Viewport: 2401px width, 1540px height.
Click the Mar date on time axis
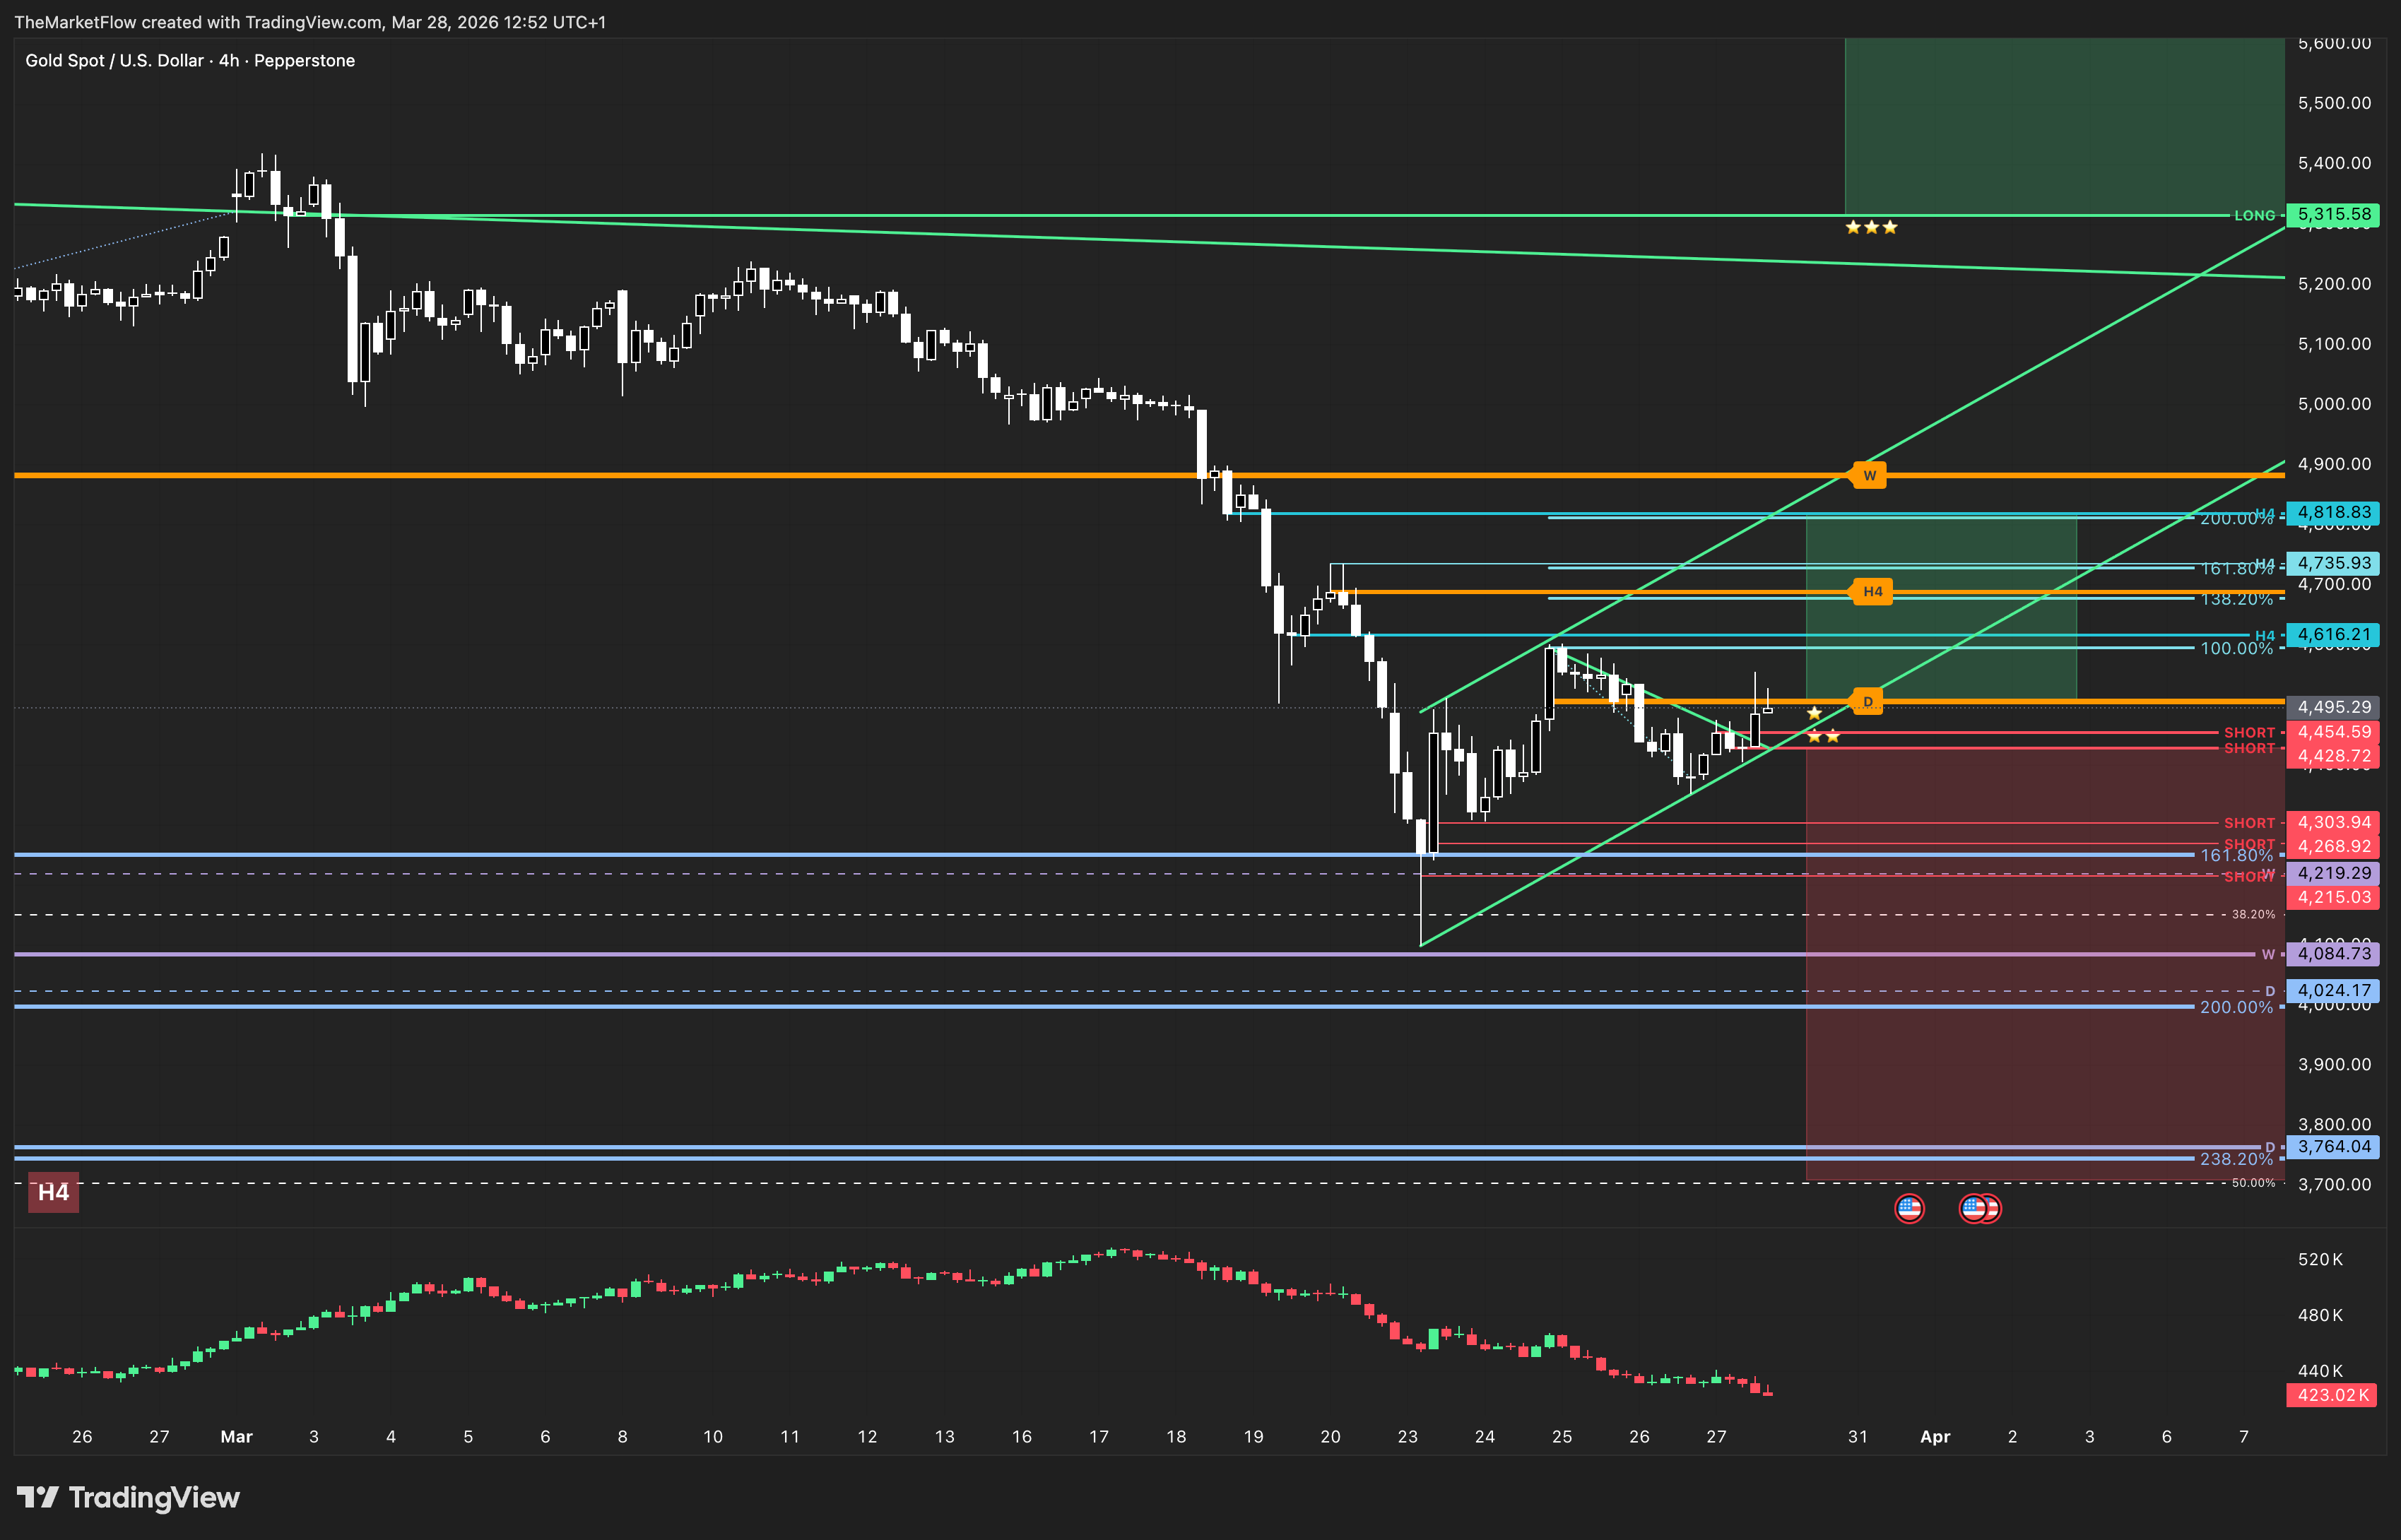coord(236,1436)
